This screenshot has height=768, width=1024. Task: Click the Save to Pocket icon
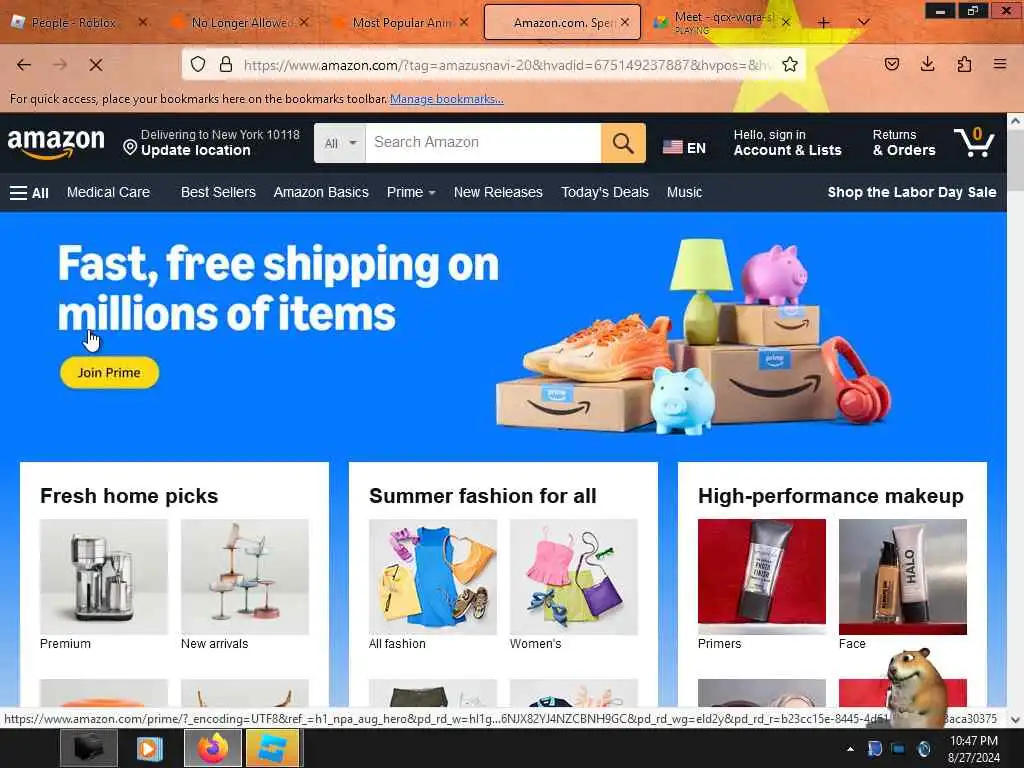891,64
